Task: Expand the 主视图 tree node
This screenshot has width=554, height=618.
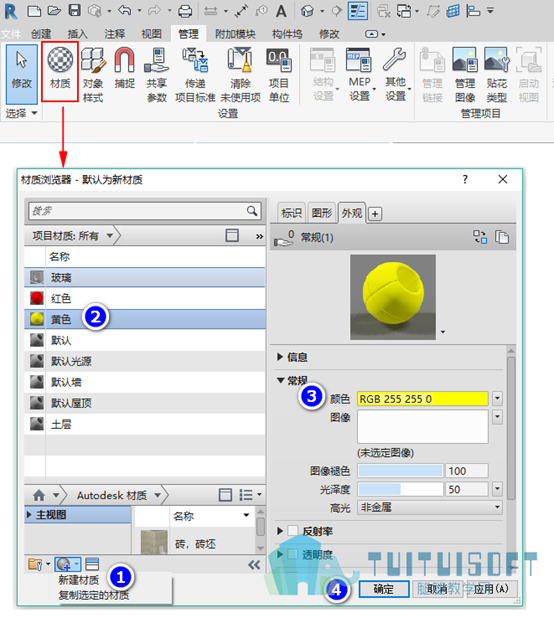Action: [29, 515]
